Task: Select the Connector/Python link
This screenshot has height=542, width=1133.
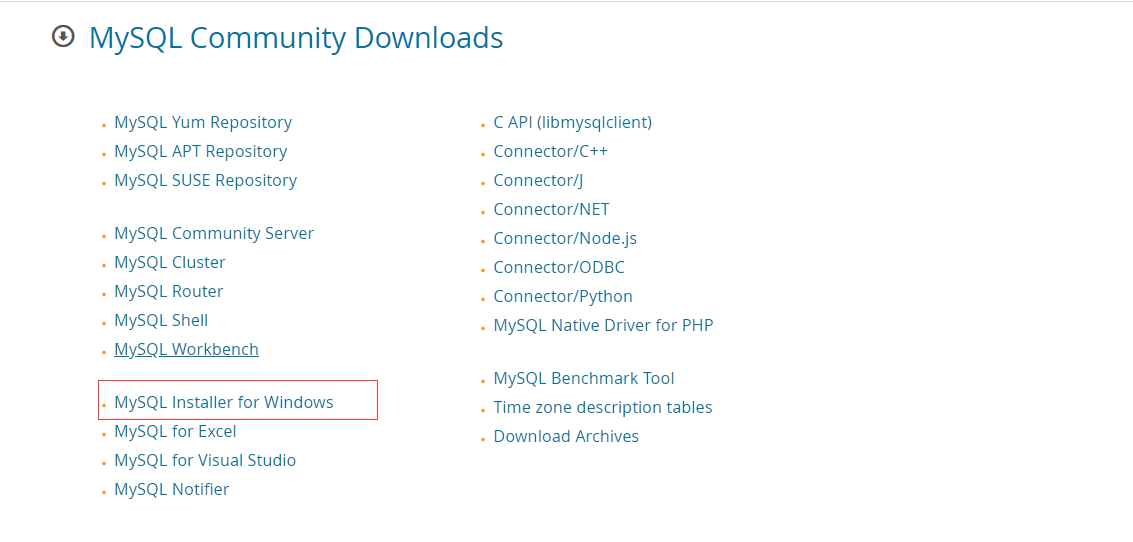Action: pos(563,297)
